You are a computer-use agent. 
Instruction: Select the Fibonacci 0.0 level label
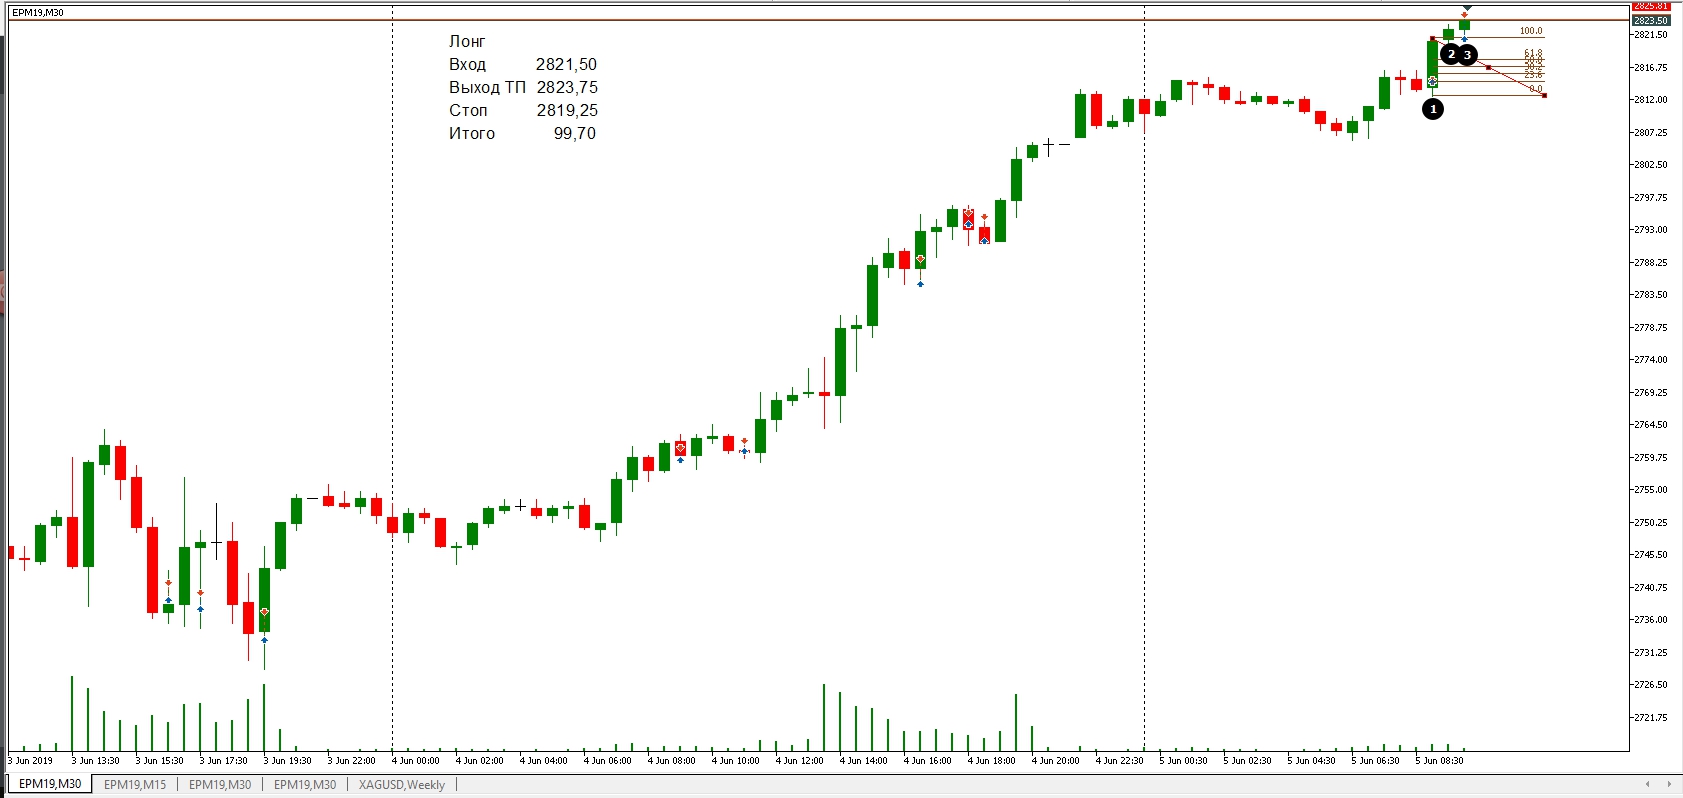click(x=1536, y=89)
